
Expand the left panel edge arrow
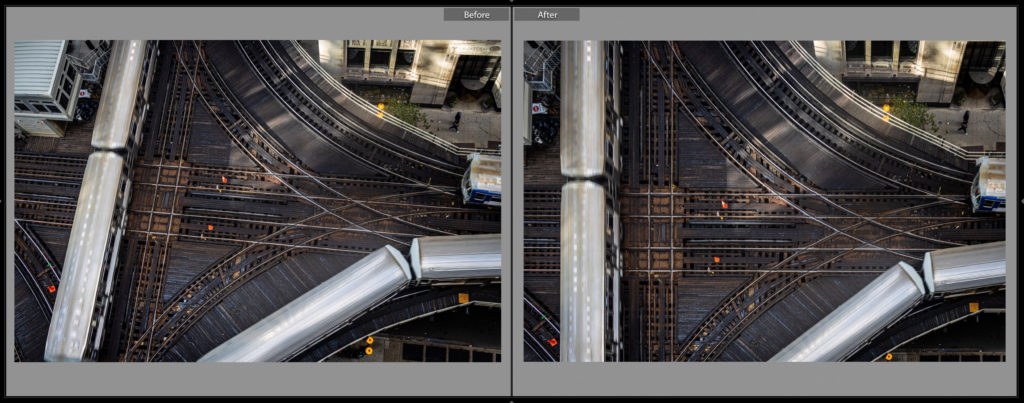[3, 201]
